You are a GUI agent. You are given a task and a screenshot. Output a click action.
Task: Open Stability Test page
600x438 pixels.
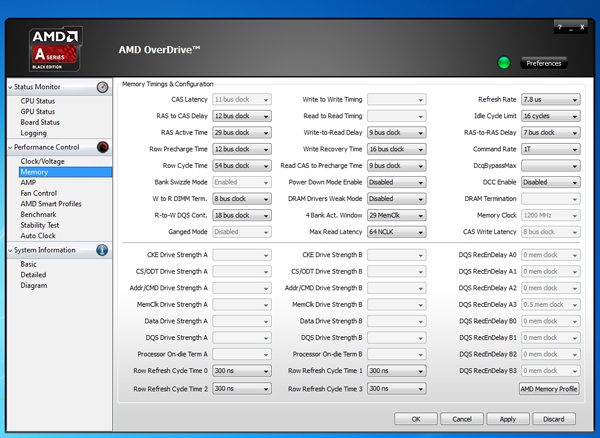tap(40, 225)
